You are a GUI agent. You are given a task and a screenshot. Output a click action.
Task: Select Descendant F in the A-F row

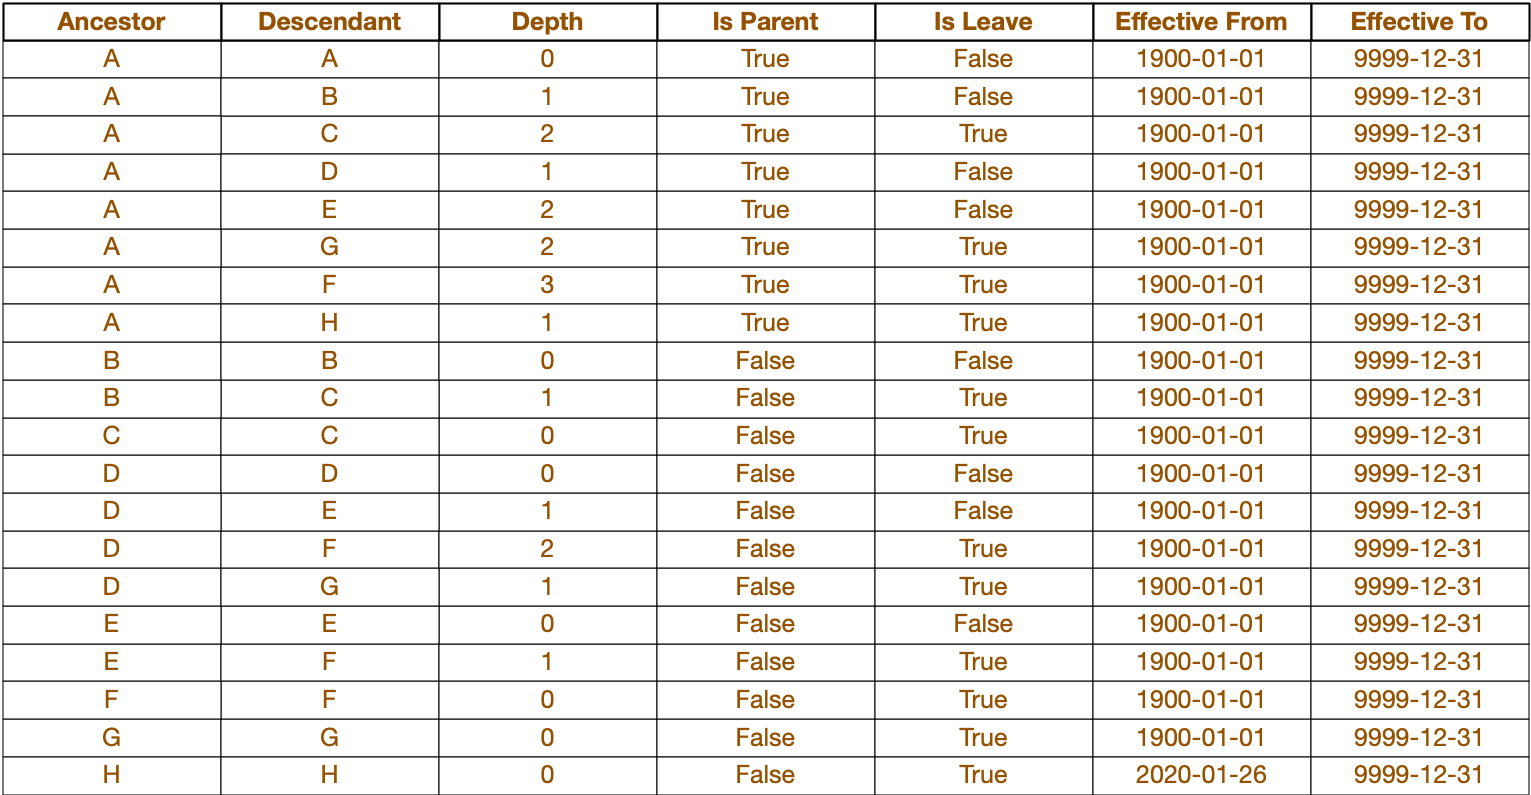[x=329, y=285]
